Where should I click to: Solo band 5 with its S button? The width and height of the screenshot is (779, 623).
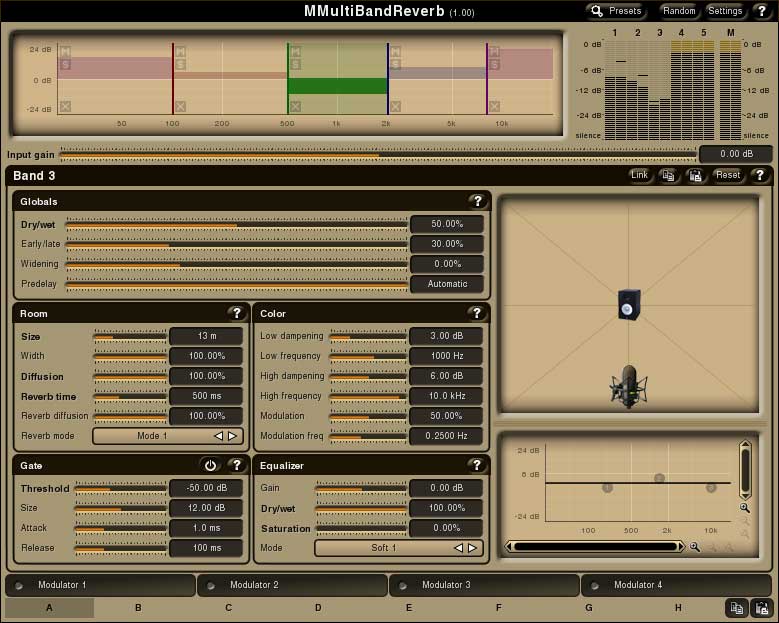click(494, 64)
